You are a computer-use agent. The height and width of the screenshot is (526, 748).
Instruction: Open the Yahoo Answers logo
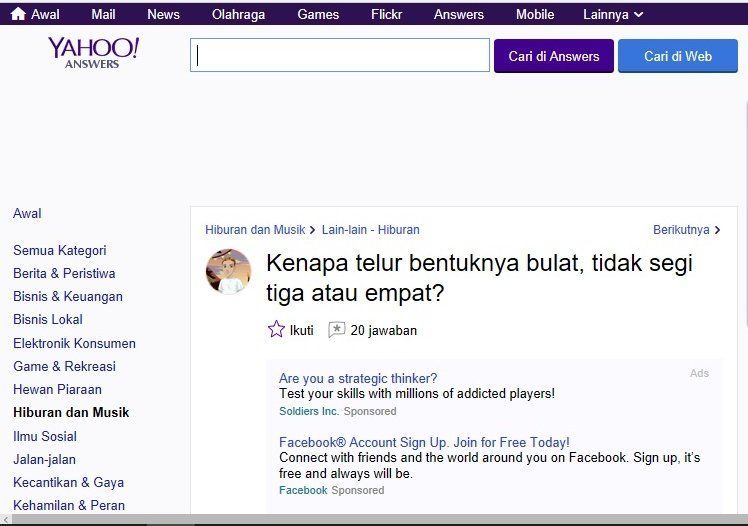[93, 53]
